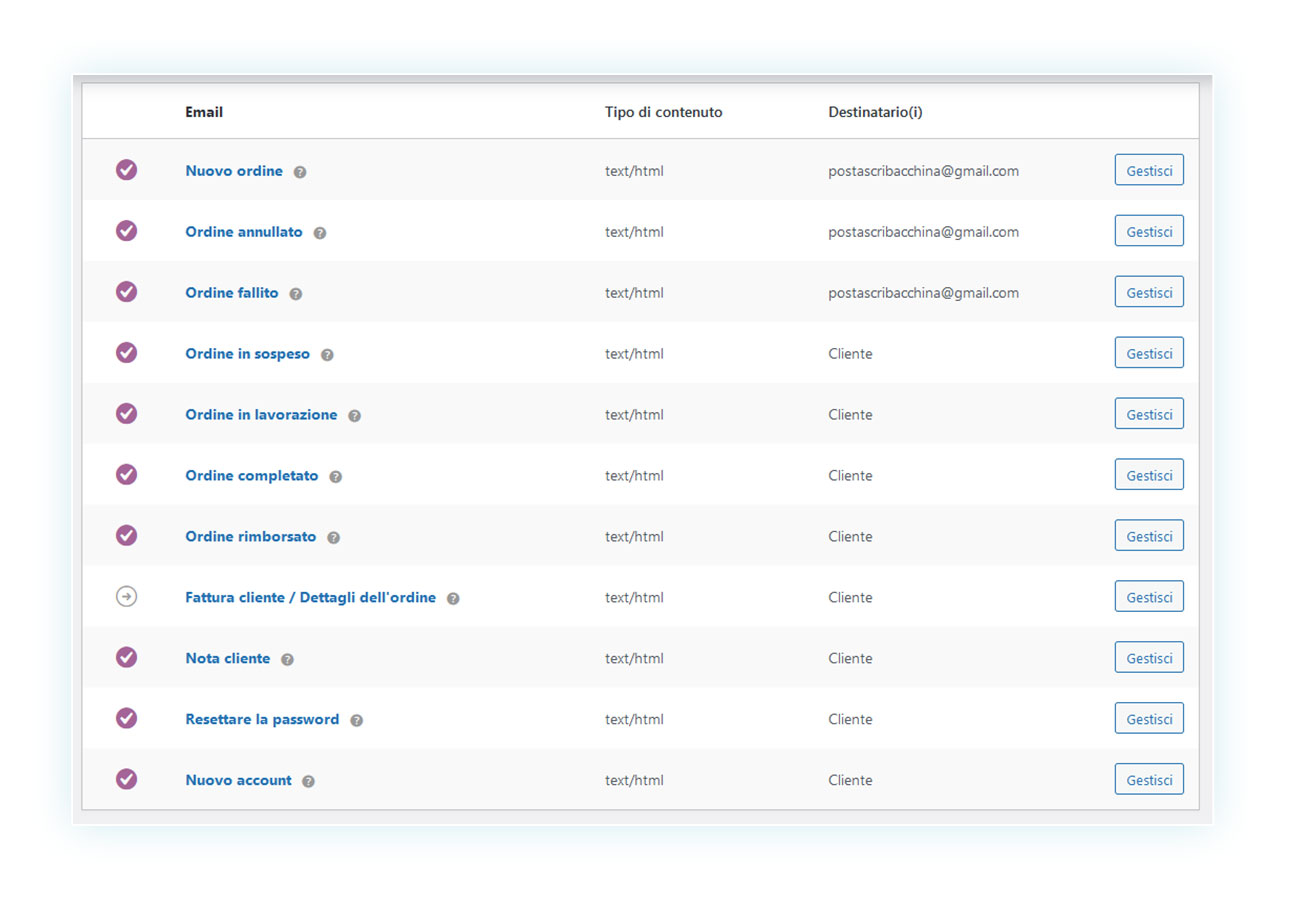Click Cliente recipient in Fattura cliente row

850,598
